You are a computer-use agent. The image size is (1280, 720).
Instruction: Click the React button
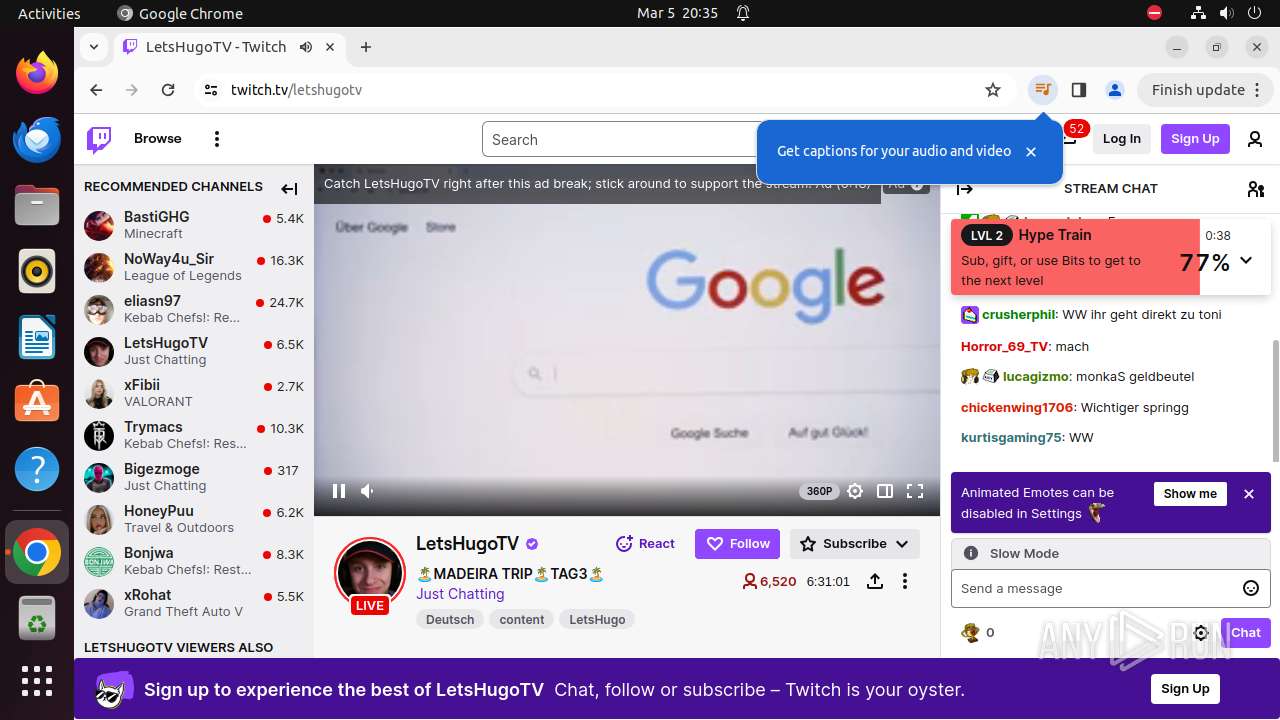[645, 544]
